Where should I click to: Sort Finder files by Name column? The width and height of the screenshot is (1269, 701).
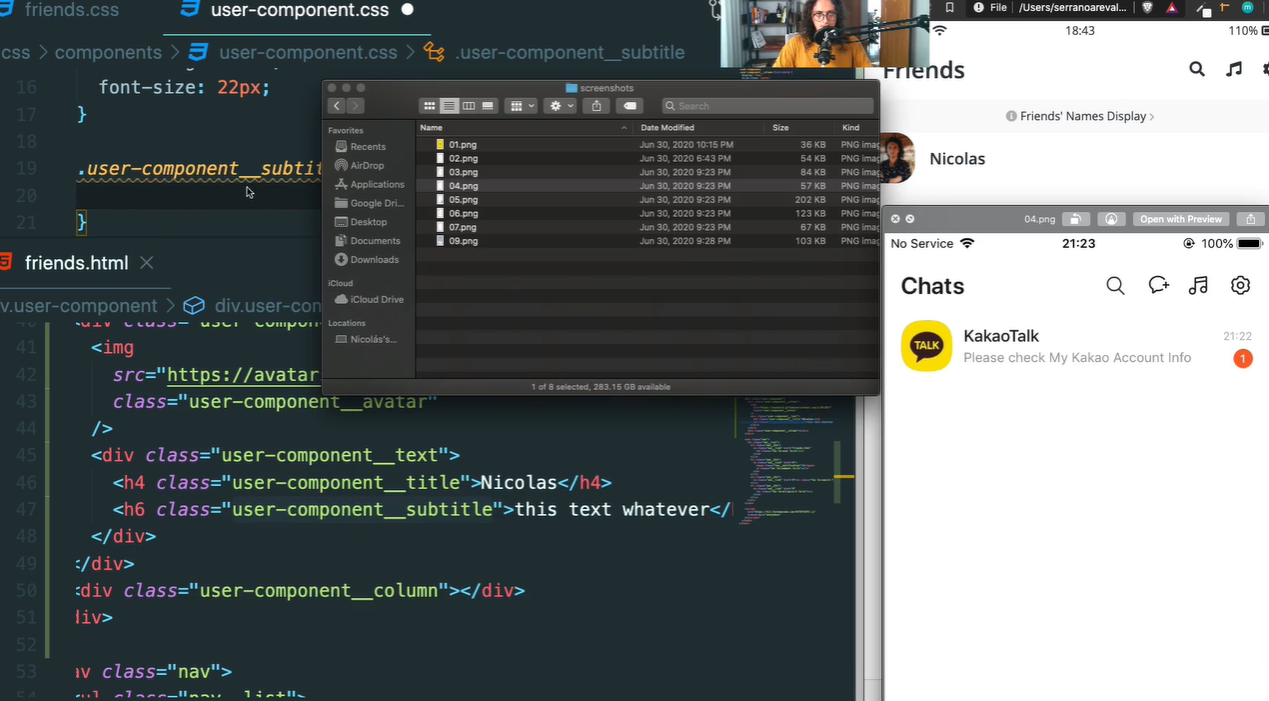pos(524,128)
